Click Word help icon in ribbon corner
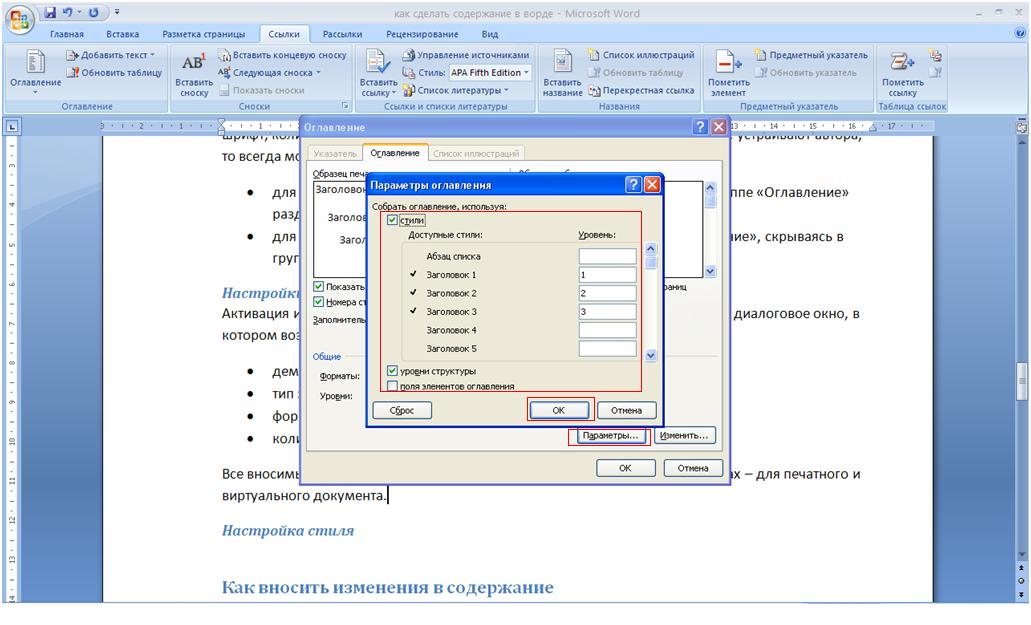 pos(1020,33)
